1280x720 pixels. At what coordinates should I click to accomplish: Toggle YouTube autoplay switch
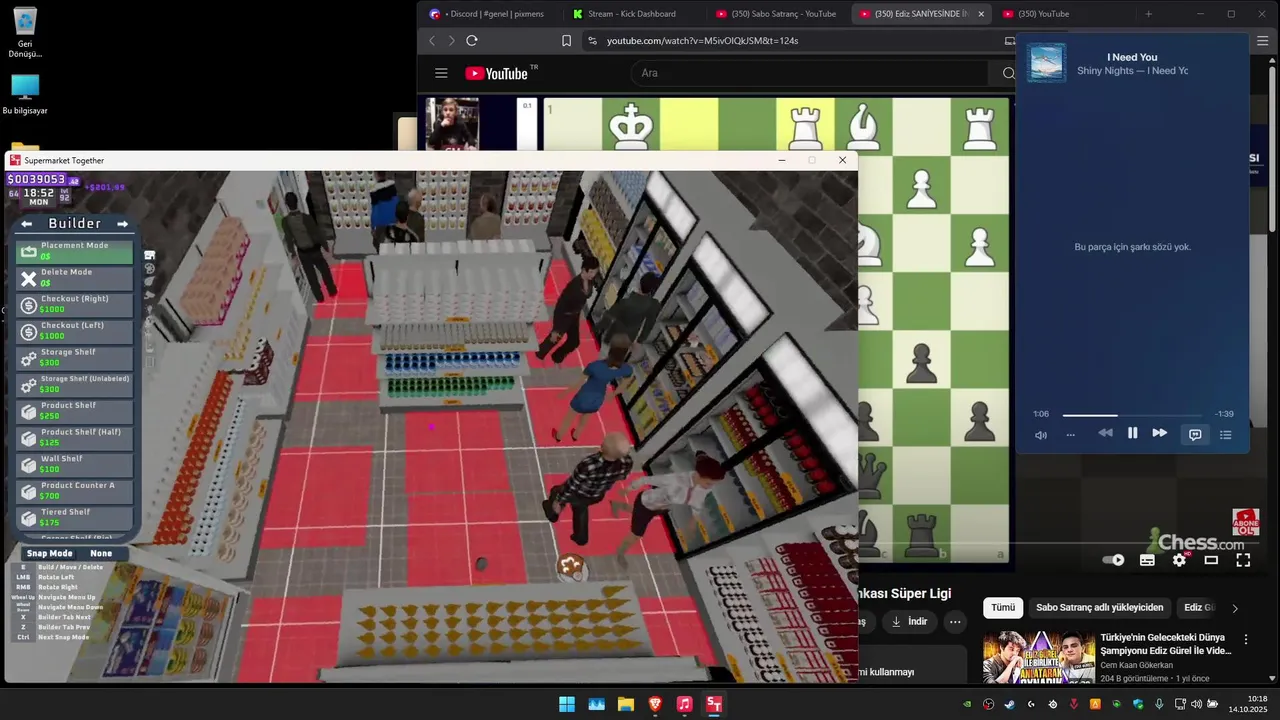[1113, 560]
